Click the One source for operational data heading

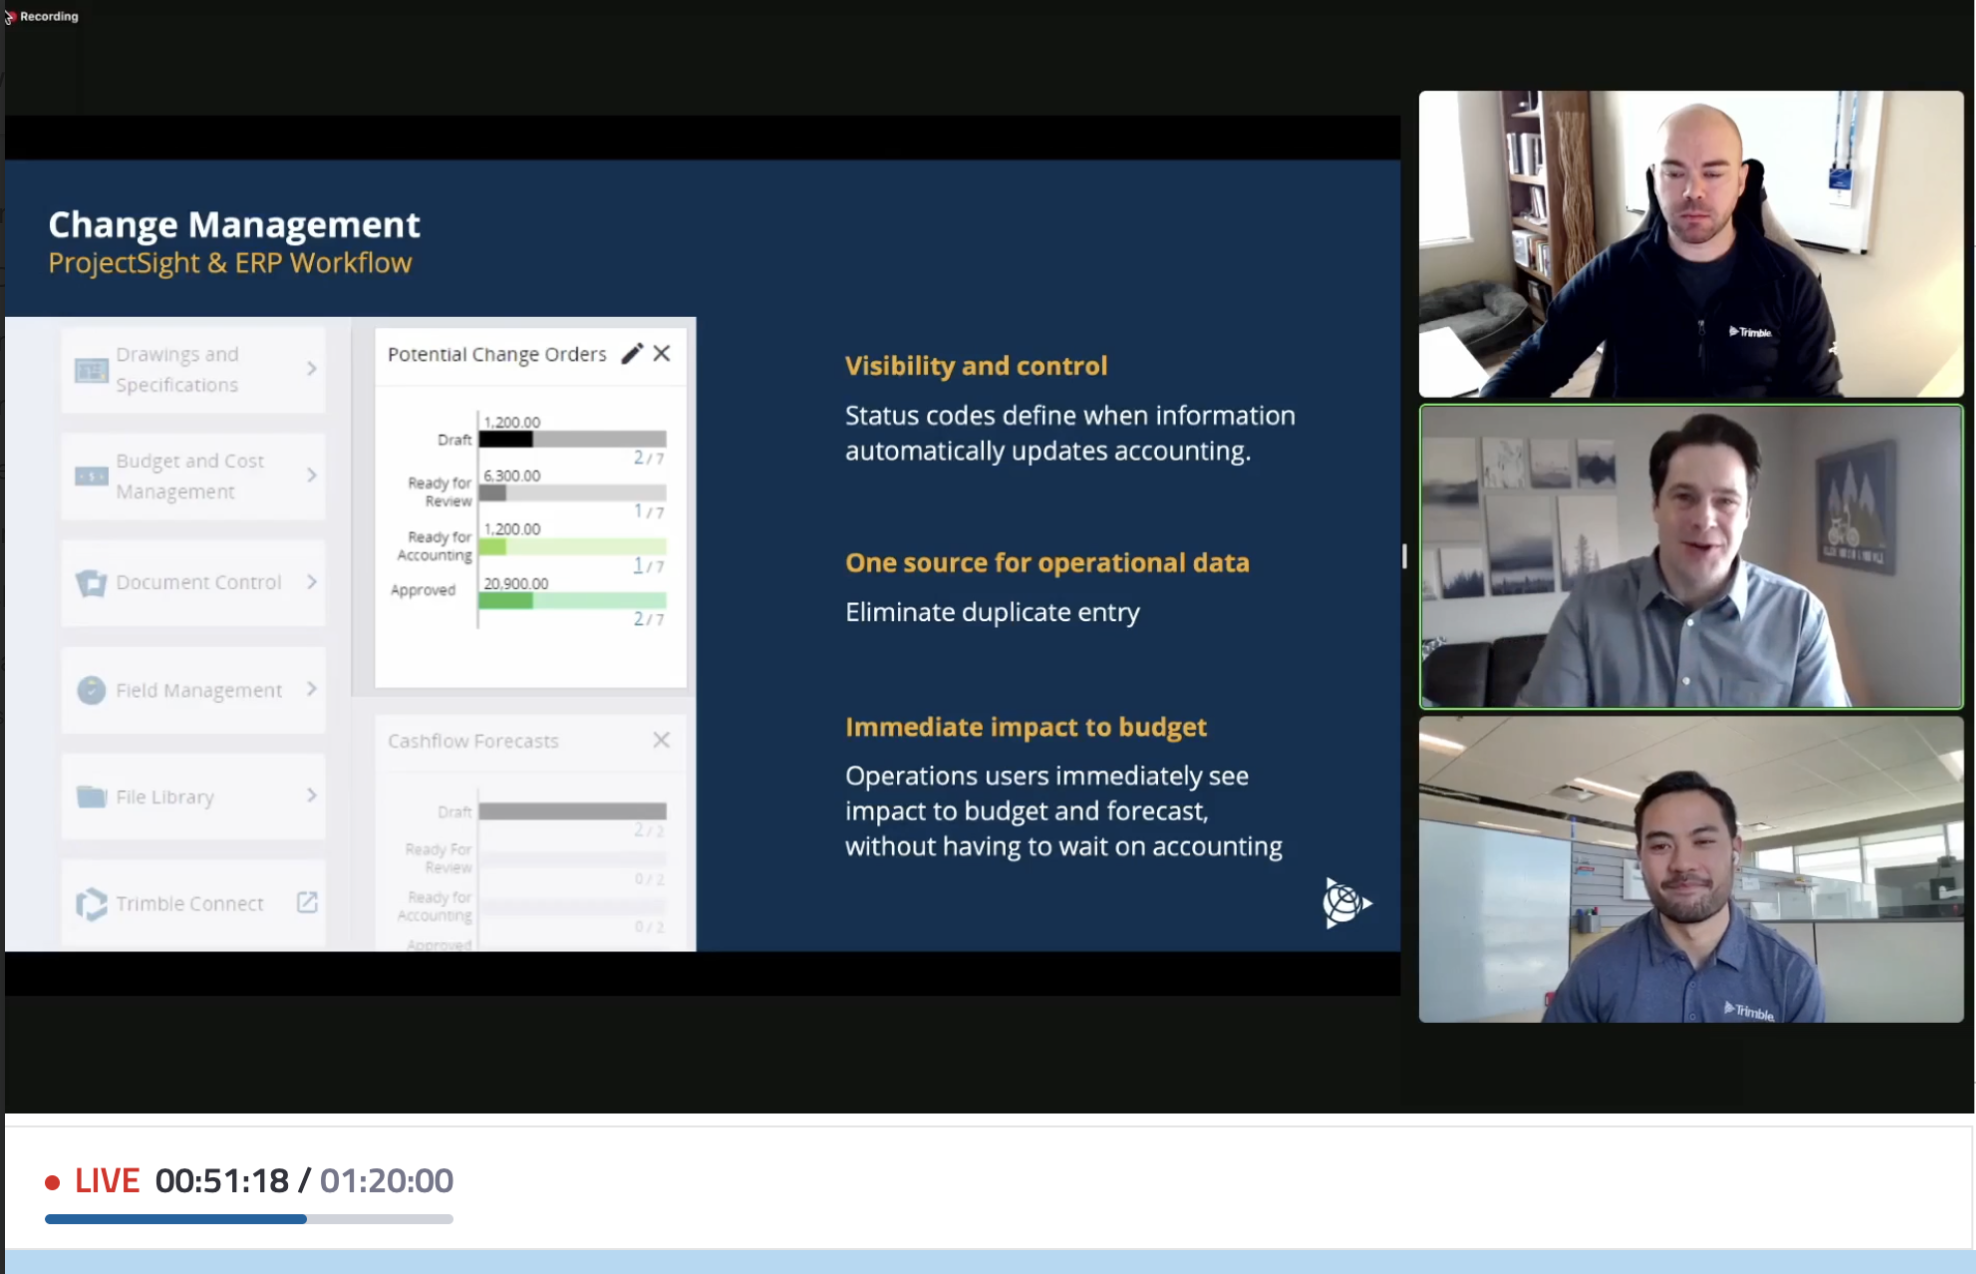coord(1047,563)
